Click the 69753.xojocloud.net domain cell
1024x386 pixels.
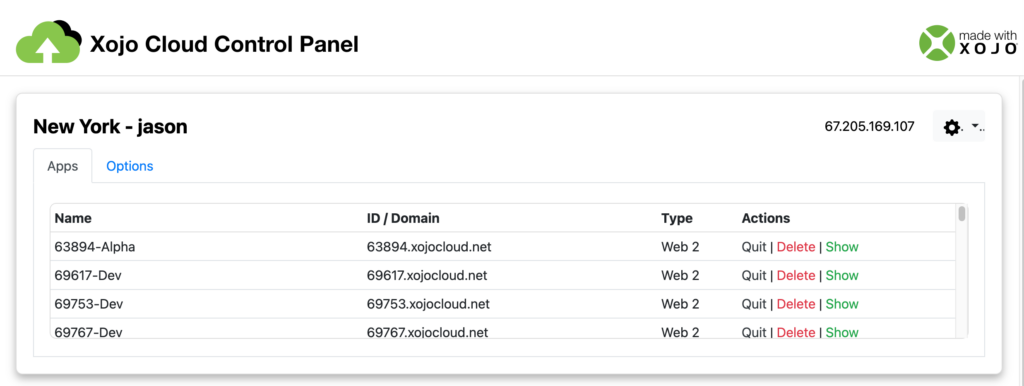[428, 304]
